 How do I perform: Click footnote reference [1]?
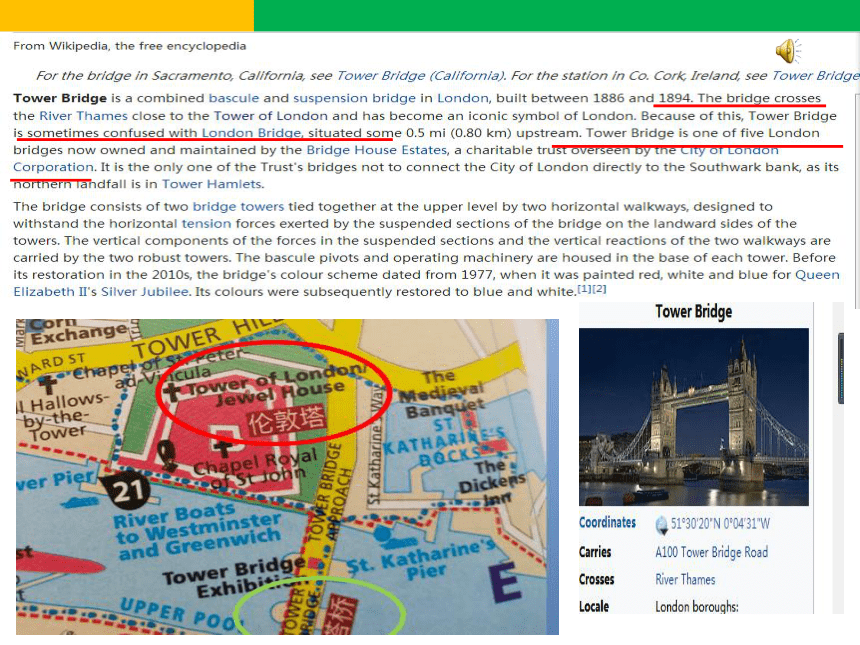pyautogui.click(x=585, y=288)
